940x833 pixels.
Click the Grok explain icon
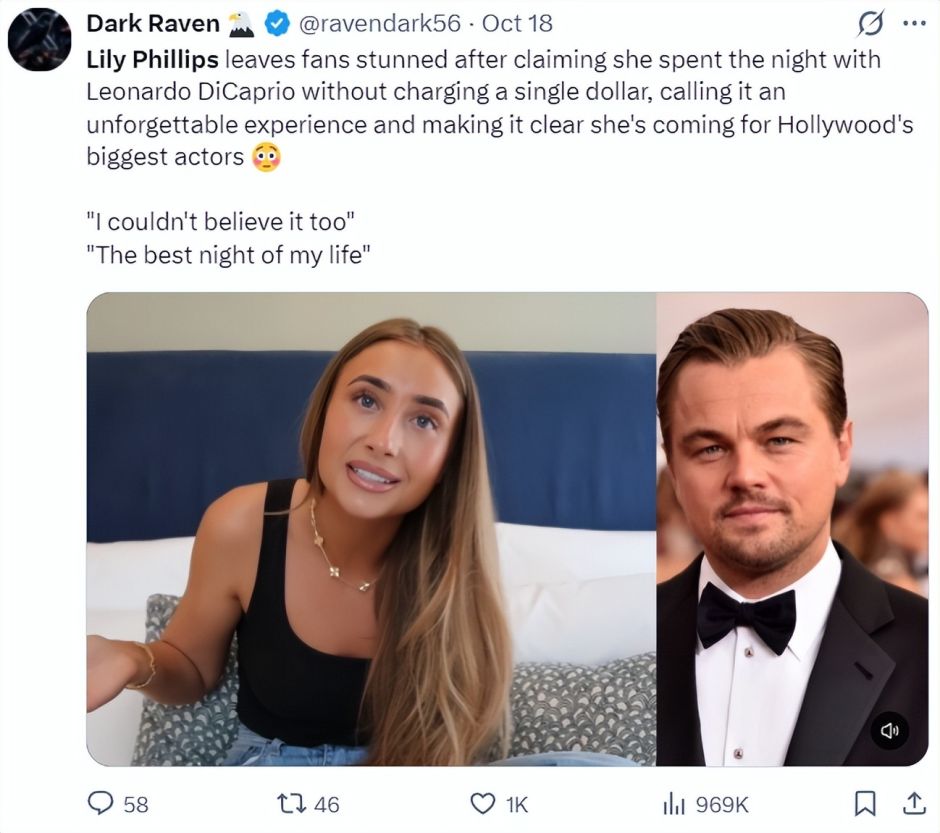(x=870, y=25)
